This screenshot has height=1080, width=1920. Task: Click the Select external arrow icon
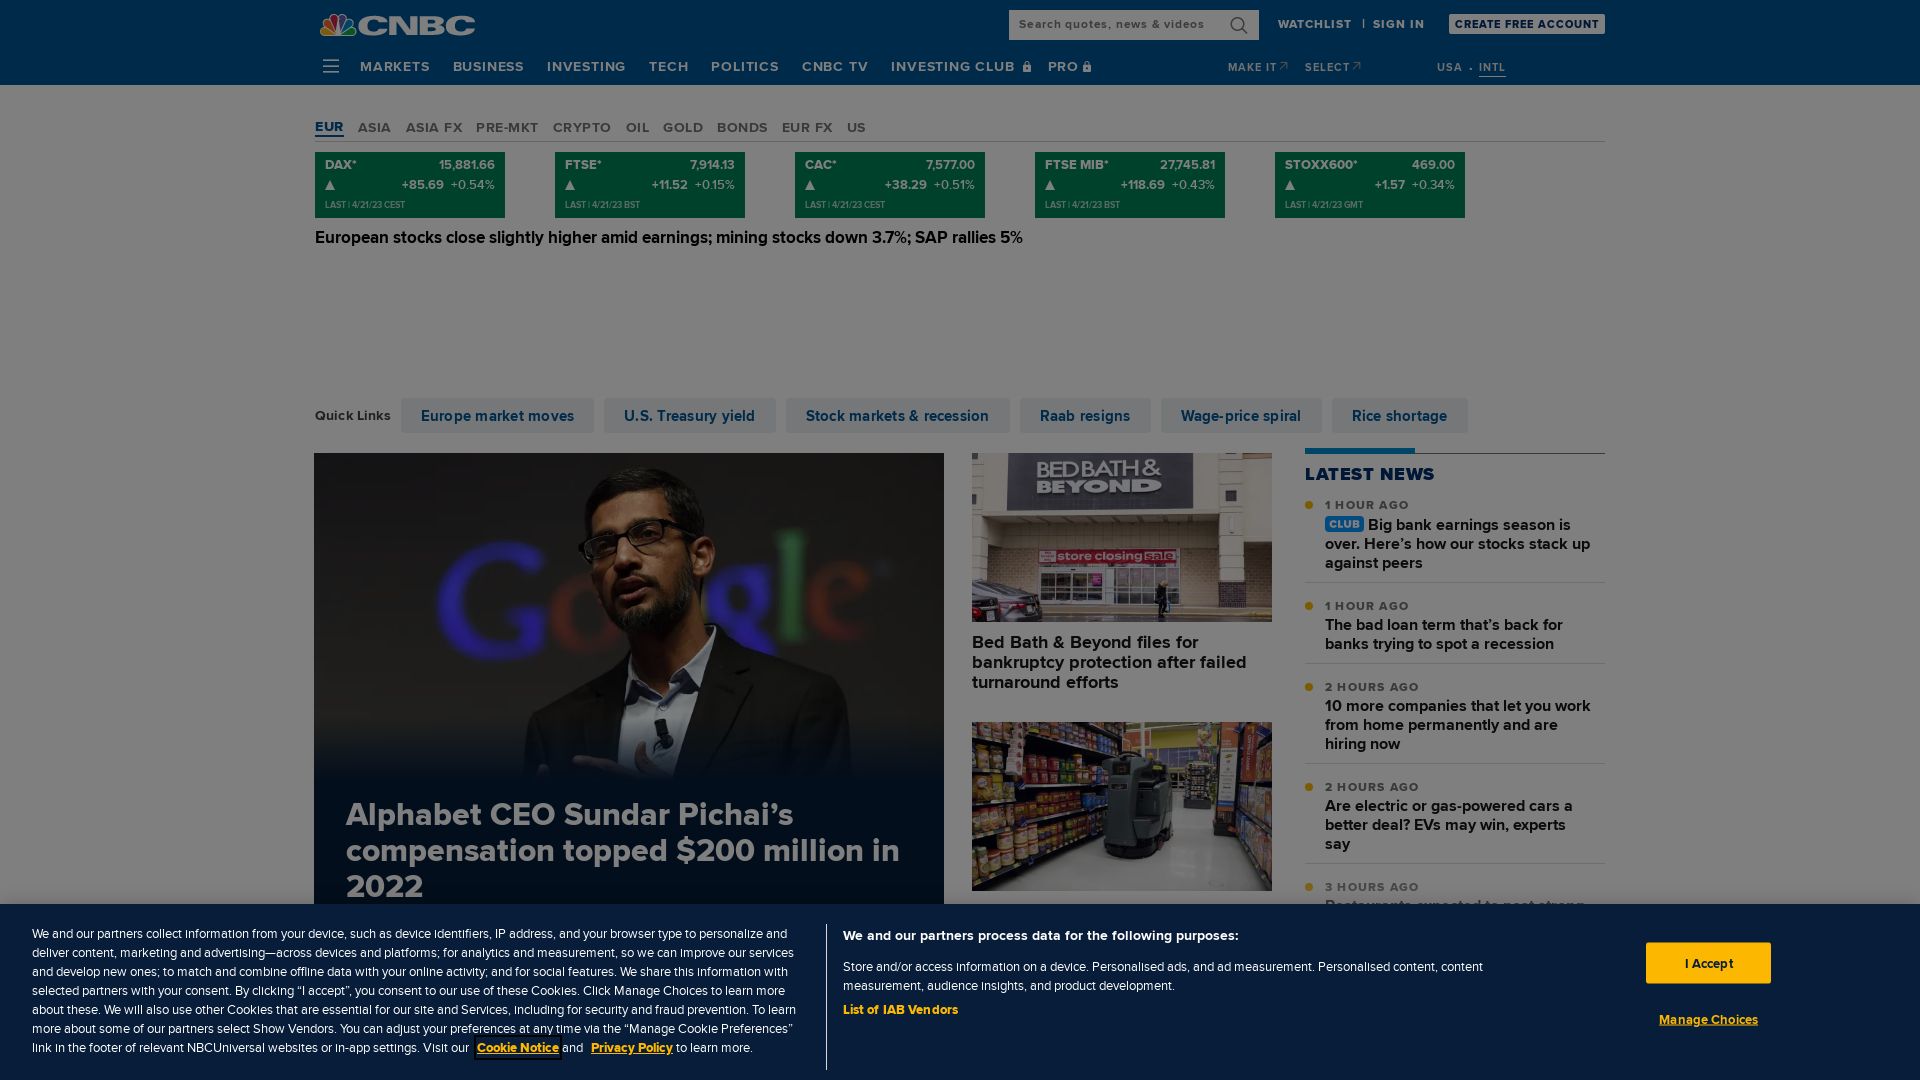(x=1356, y=66)
